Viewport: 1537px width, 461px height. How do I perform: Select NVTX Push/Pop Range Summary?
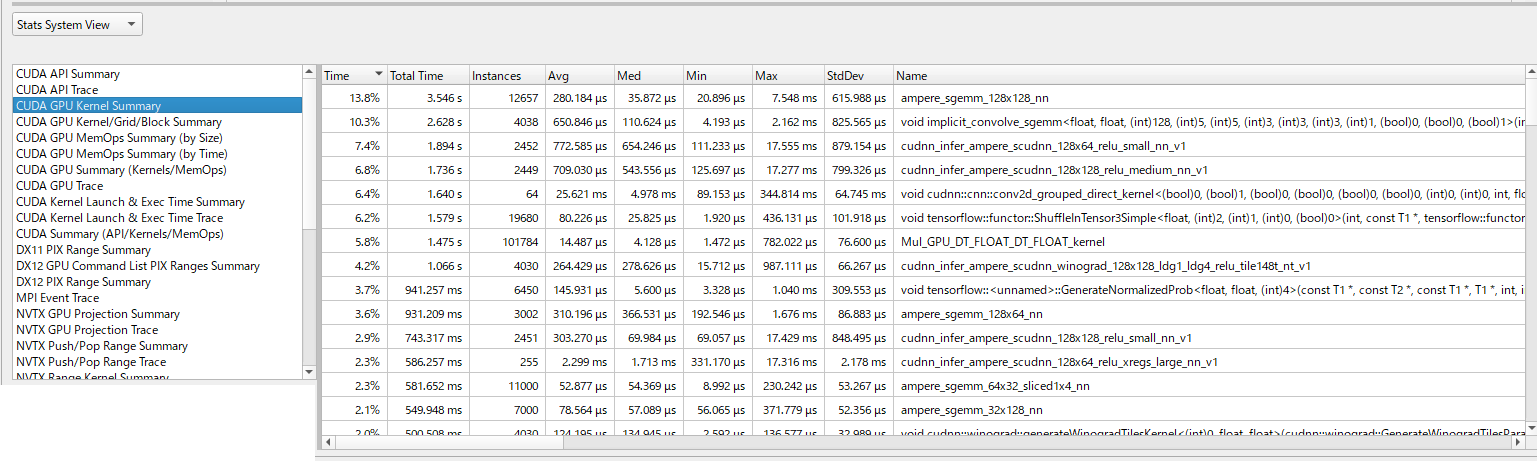[x=102, y=346]
